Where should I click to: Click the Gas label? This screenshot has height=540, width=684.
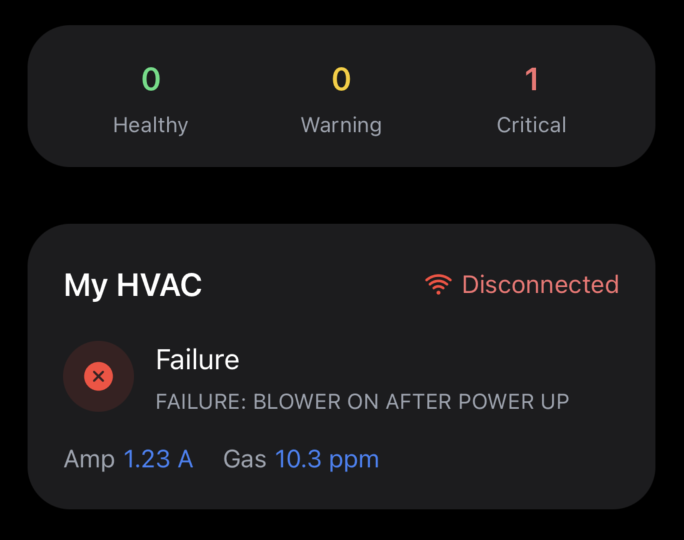244,460
